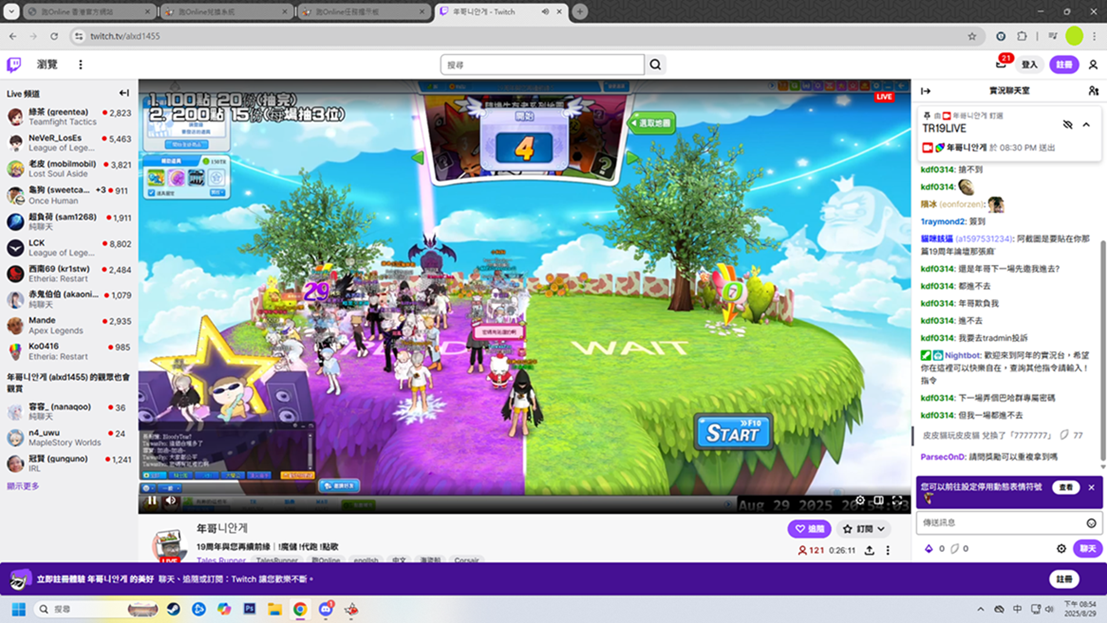Open chat settings gear icon
The width and height of the screenshot is (1107, 623).
point(1061,549)
